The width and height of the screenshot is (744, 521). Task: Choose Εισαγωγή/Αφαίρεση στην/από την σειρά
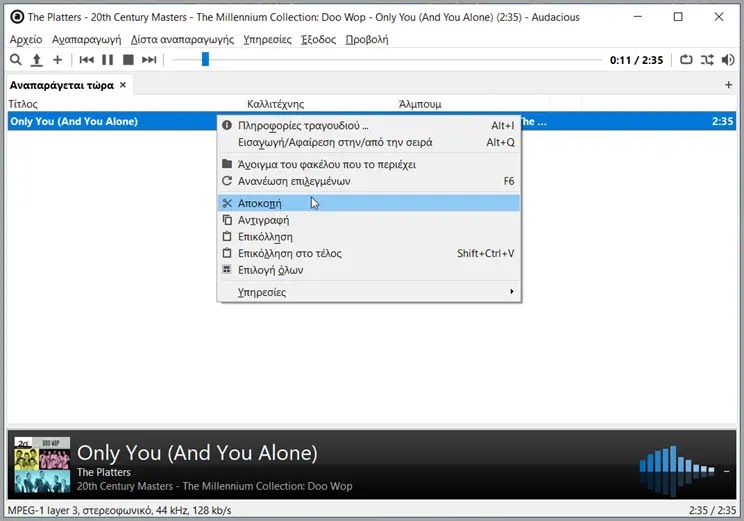pos(369,142)
